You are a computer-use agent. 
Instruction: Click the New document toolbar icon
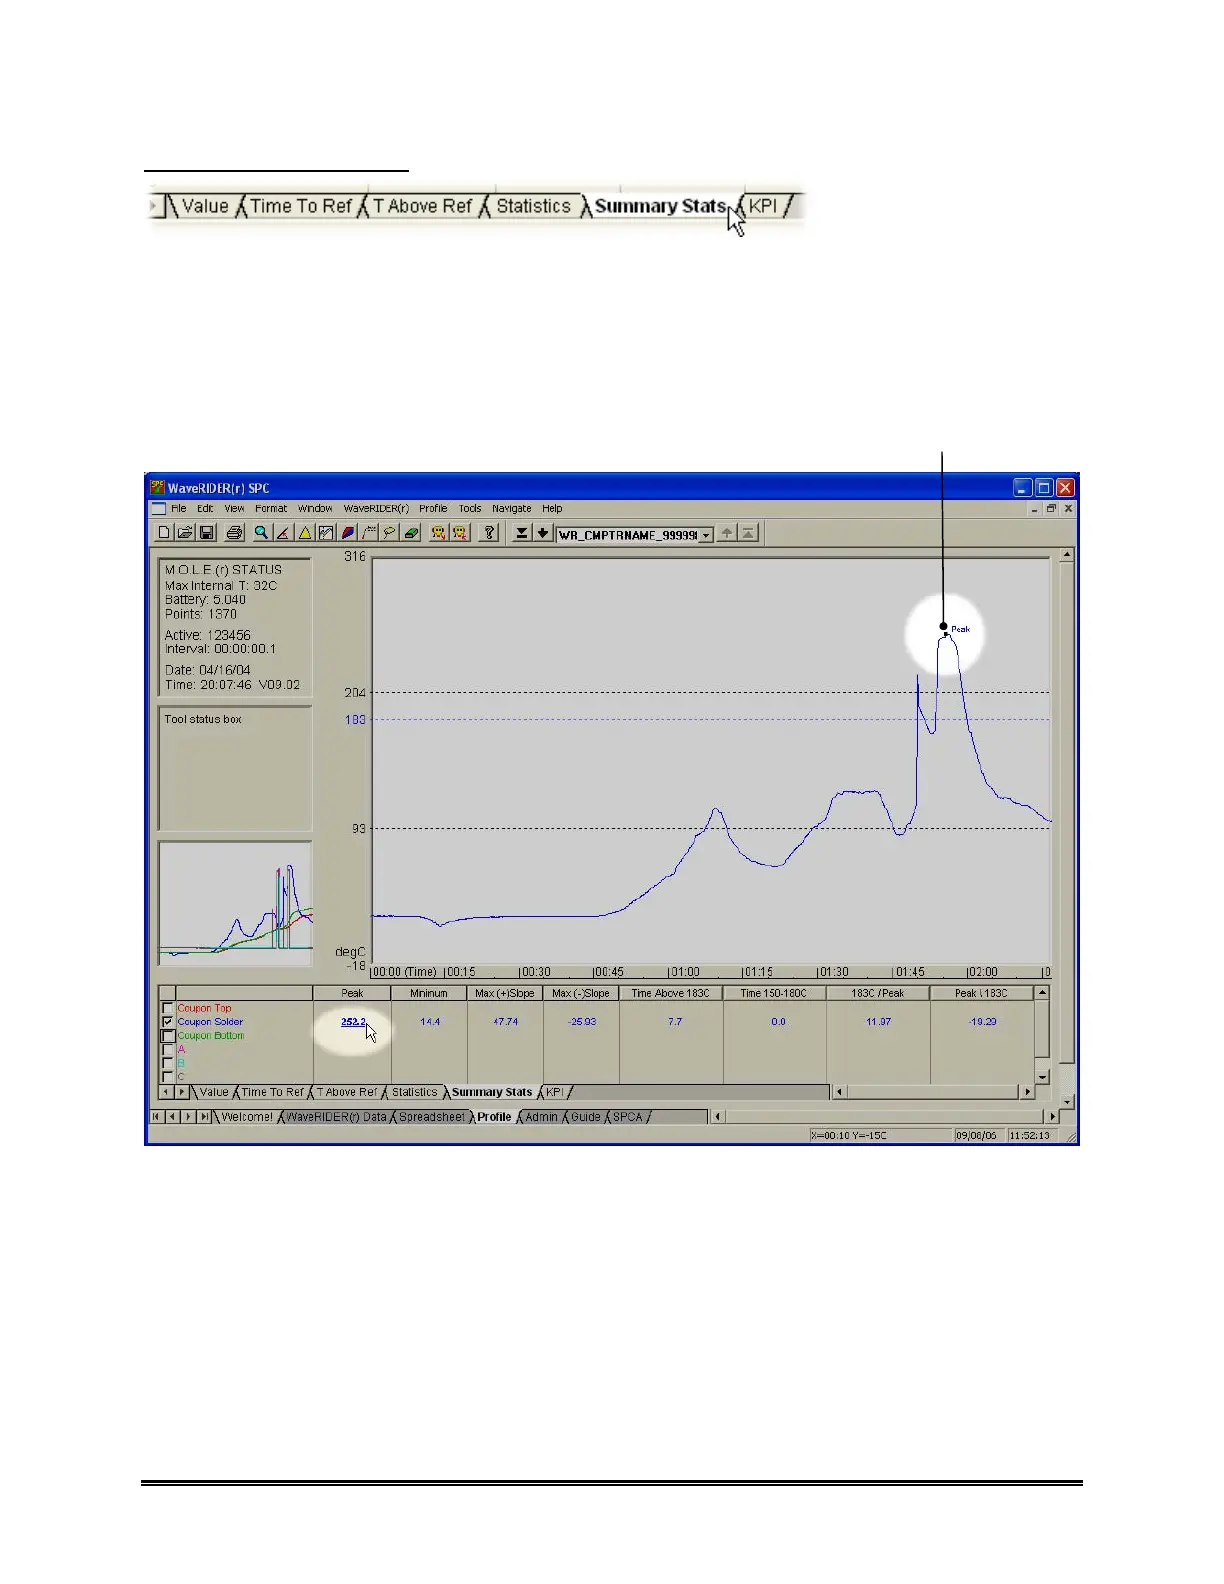tap(164, 533)
